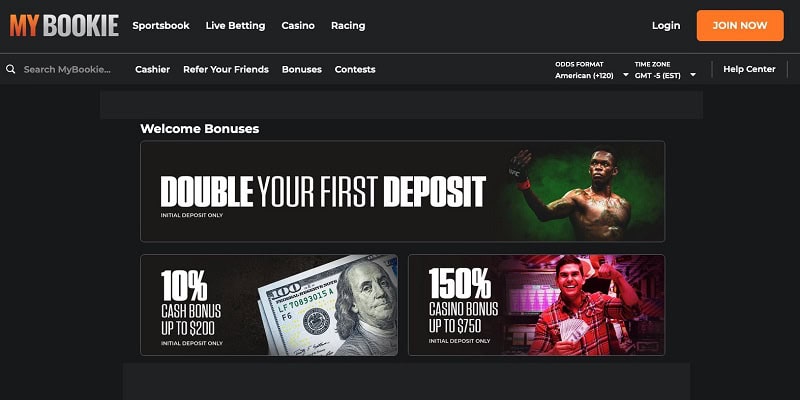Select American (+120) odds format
800x400 pixels.
click(584, 76)
